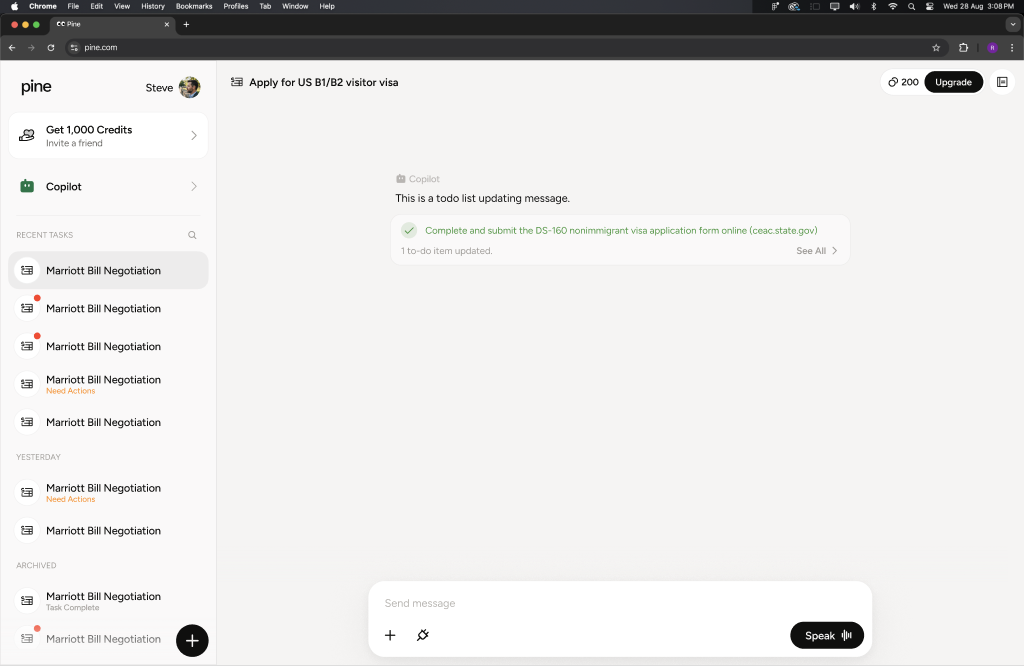Open Copilot from the sidebar
This screenshot has height=666, width=1024.
point(108,187)
